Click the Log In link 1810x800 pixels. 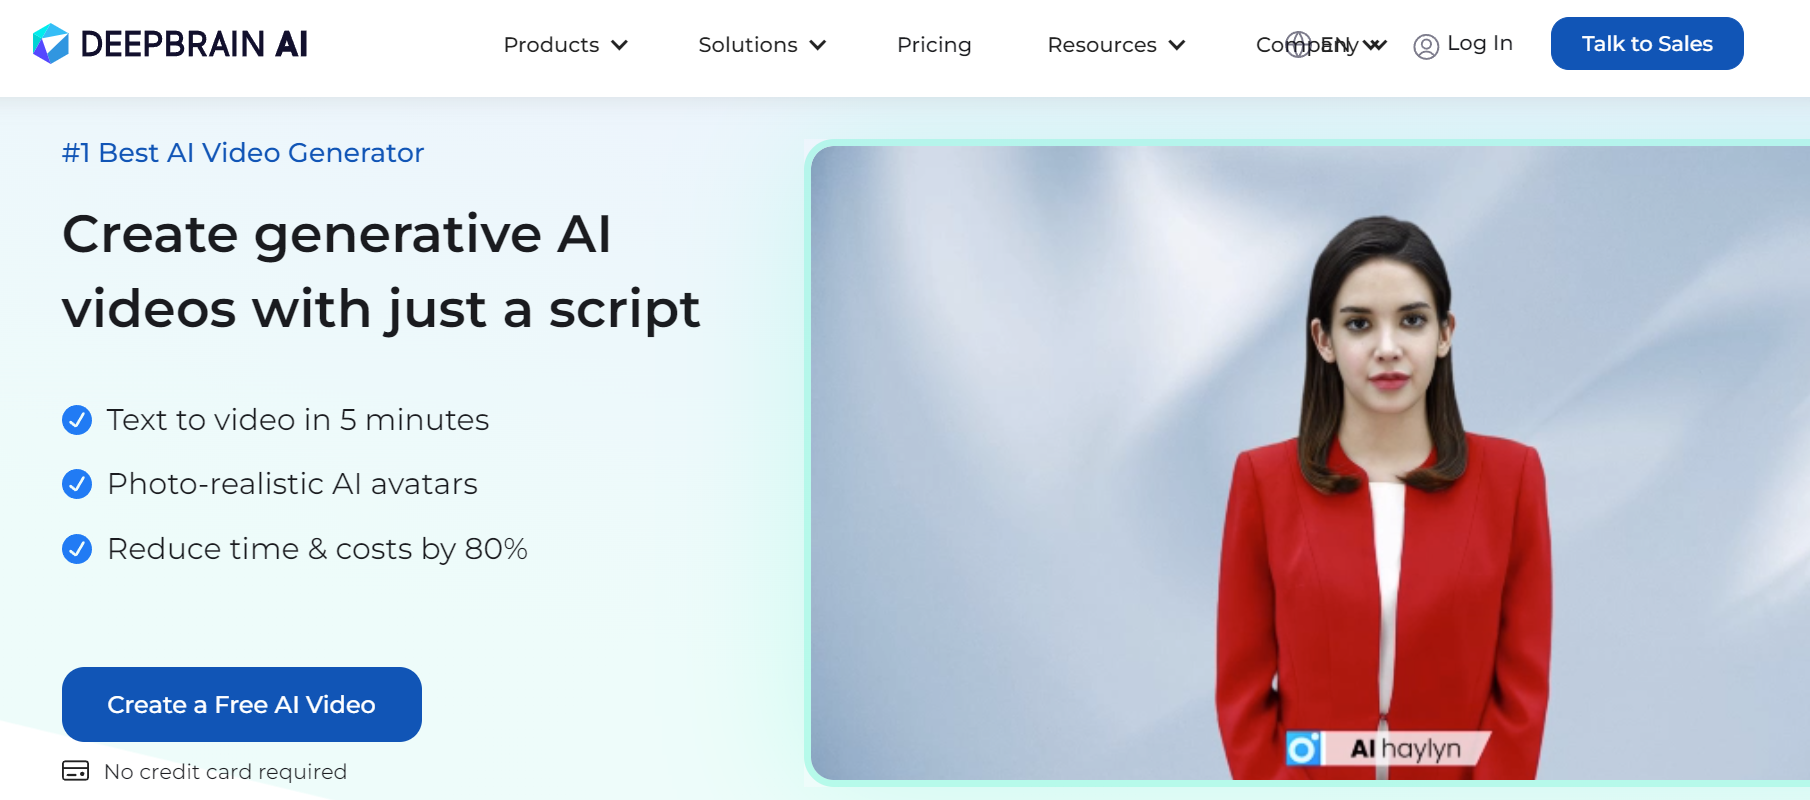1480,43
